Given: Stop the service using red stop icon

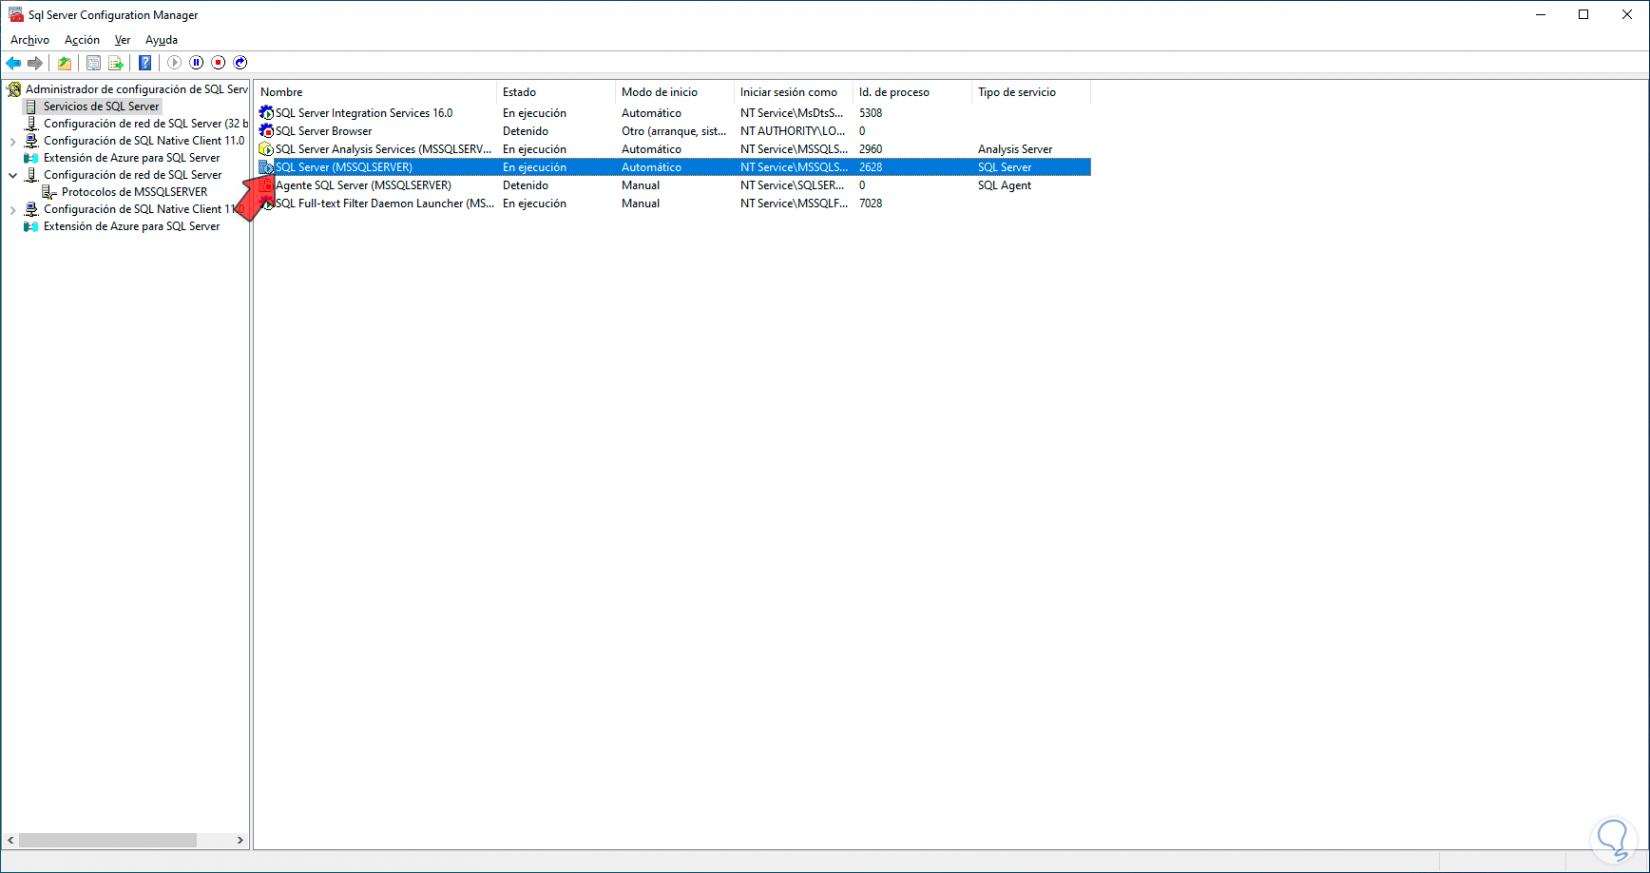Looking at the screenshot, I should (218, 63).
